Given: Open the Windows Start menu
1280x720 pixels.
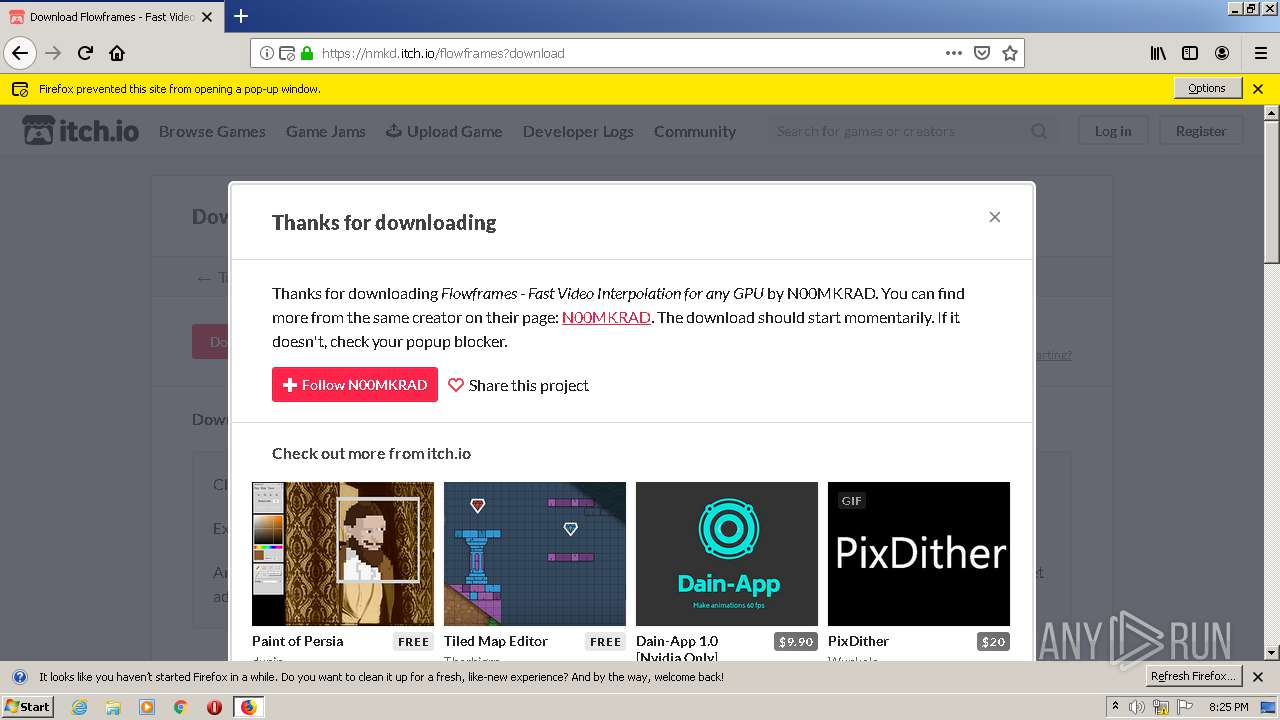Looking at the screenshot, I should point(28,706).
